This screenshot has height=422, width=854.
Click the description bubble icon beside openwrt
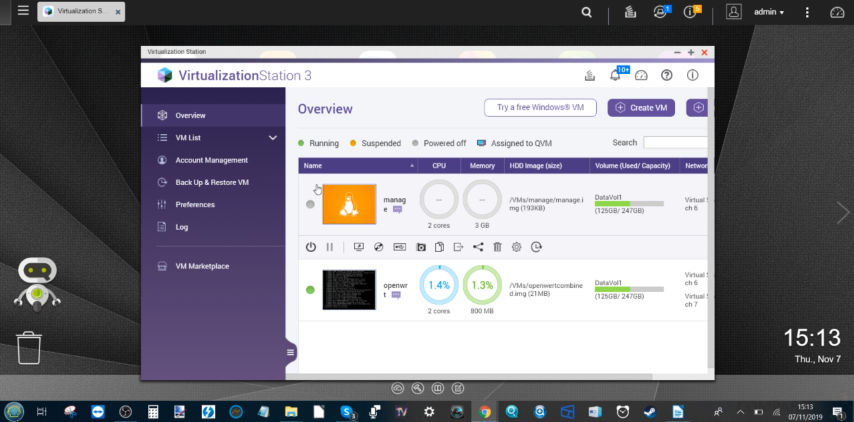396,295
